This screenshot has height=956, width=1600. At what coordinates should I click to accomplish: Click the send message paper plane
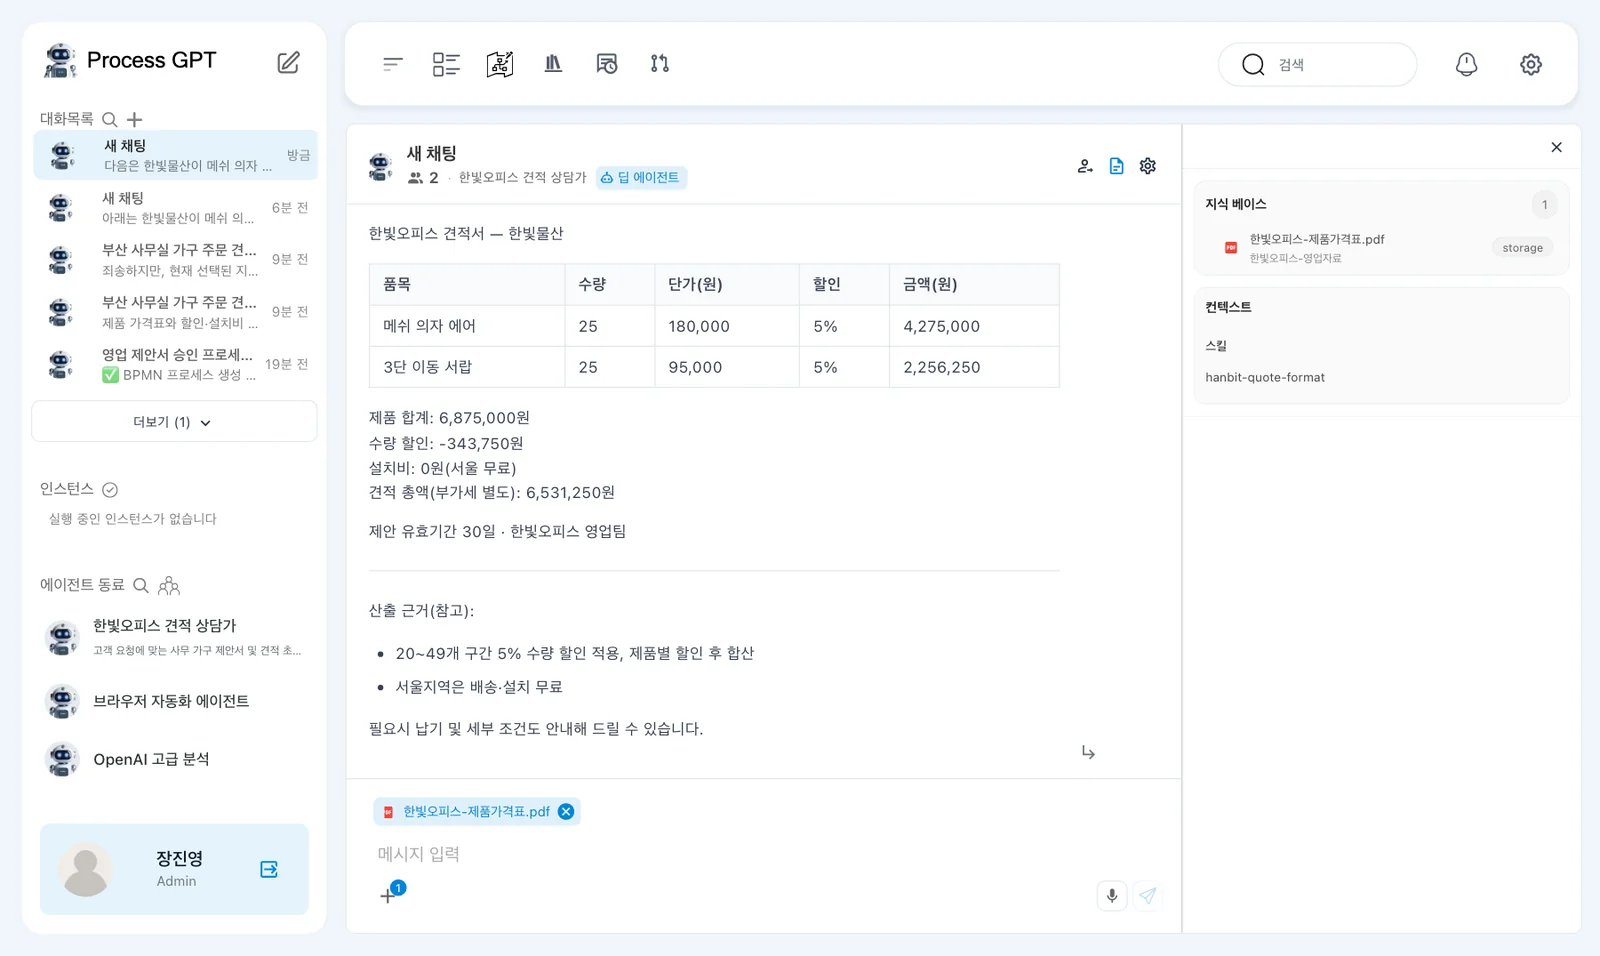tap(1148, 895)
